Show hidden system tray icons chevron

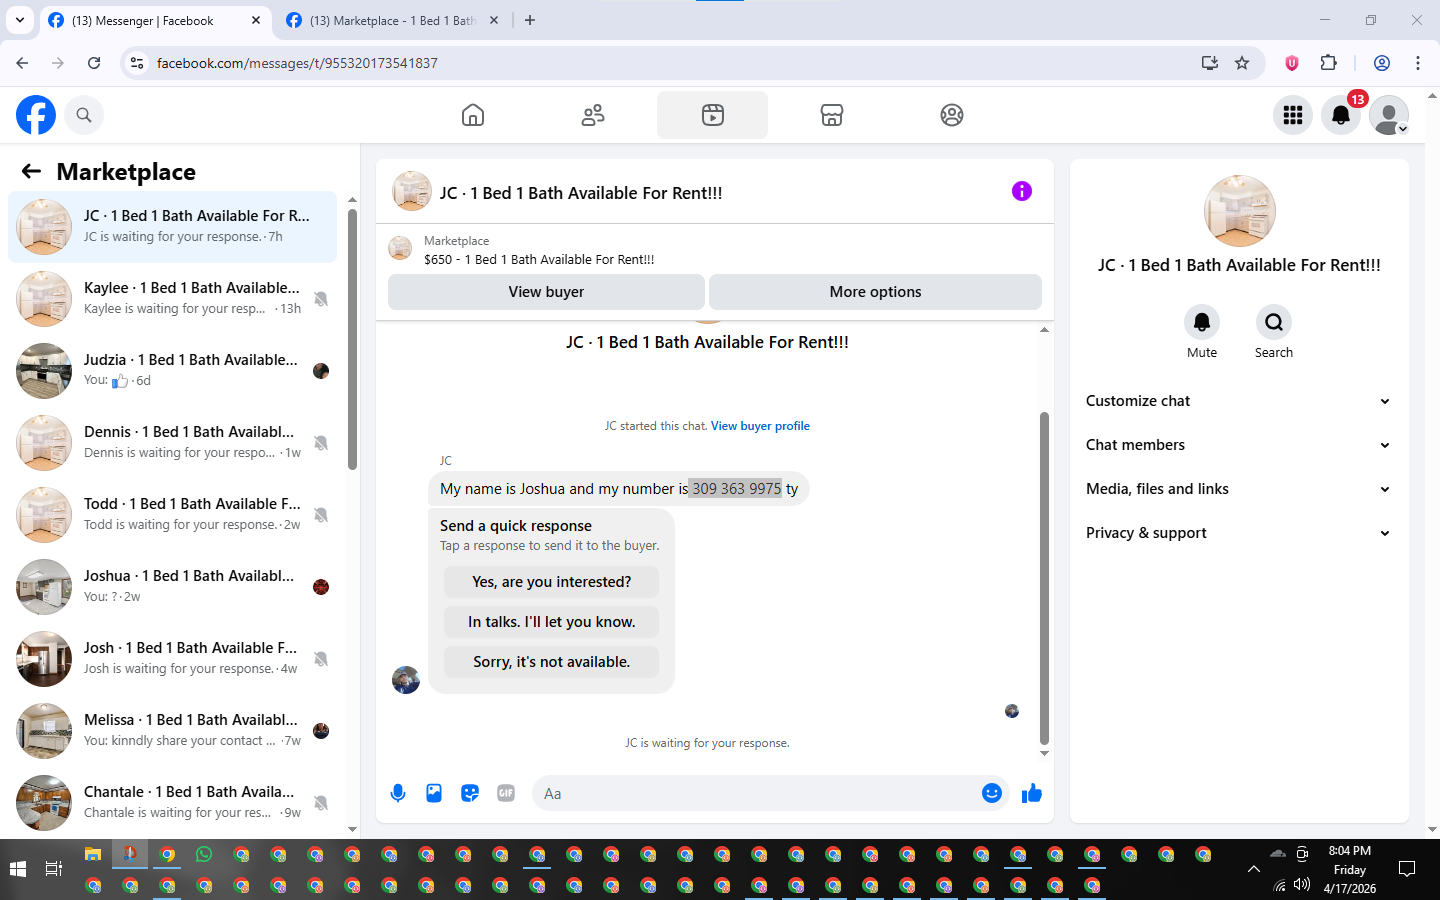[x=1253, y=869]
